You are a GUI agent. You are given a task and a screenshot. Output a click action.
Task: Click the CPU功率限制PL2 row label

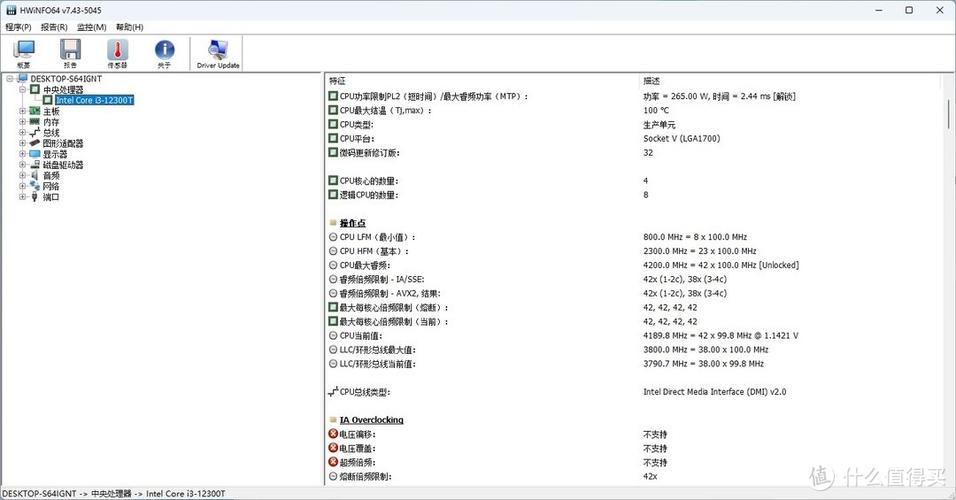pos(433,96)
